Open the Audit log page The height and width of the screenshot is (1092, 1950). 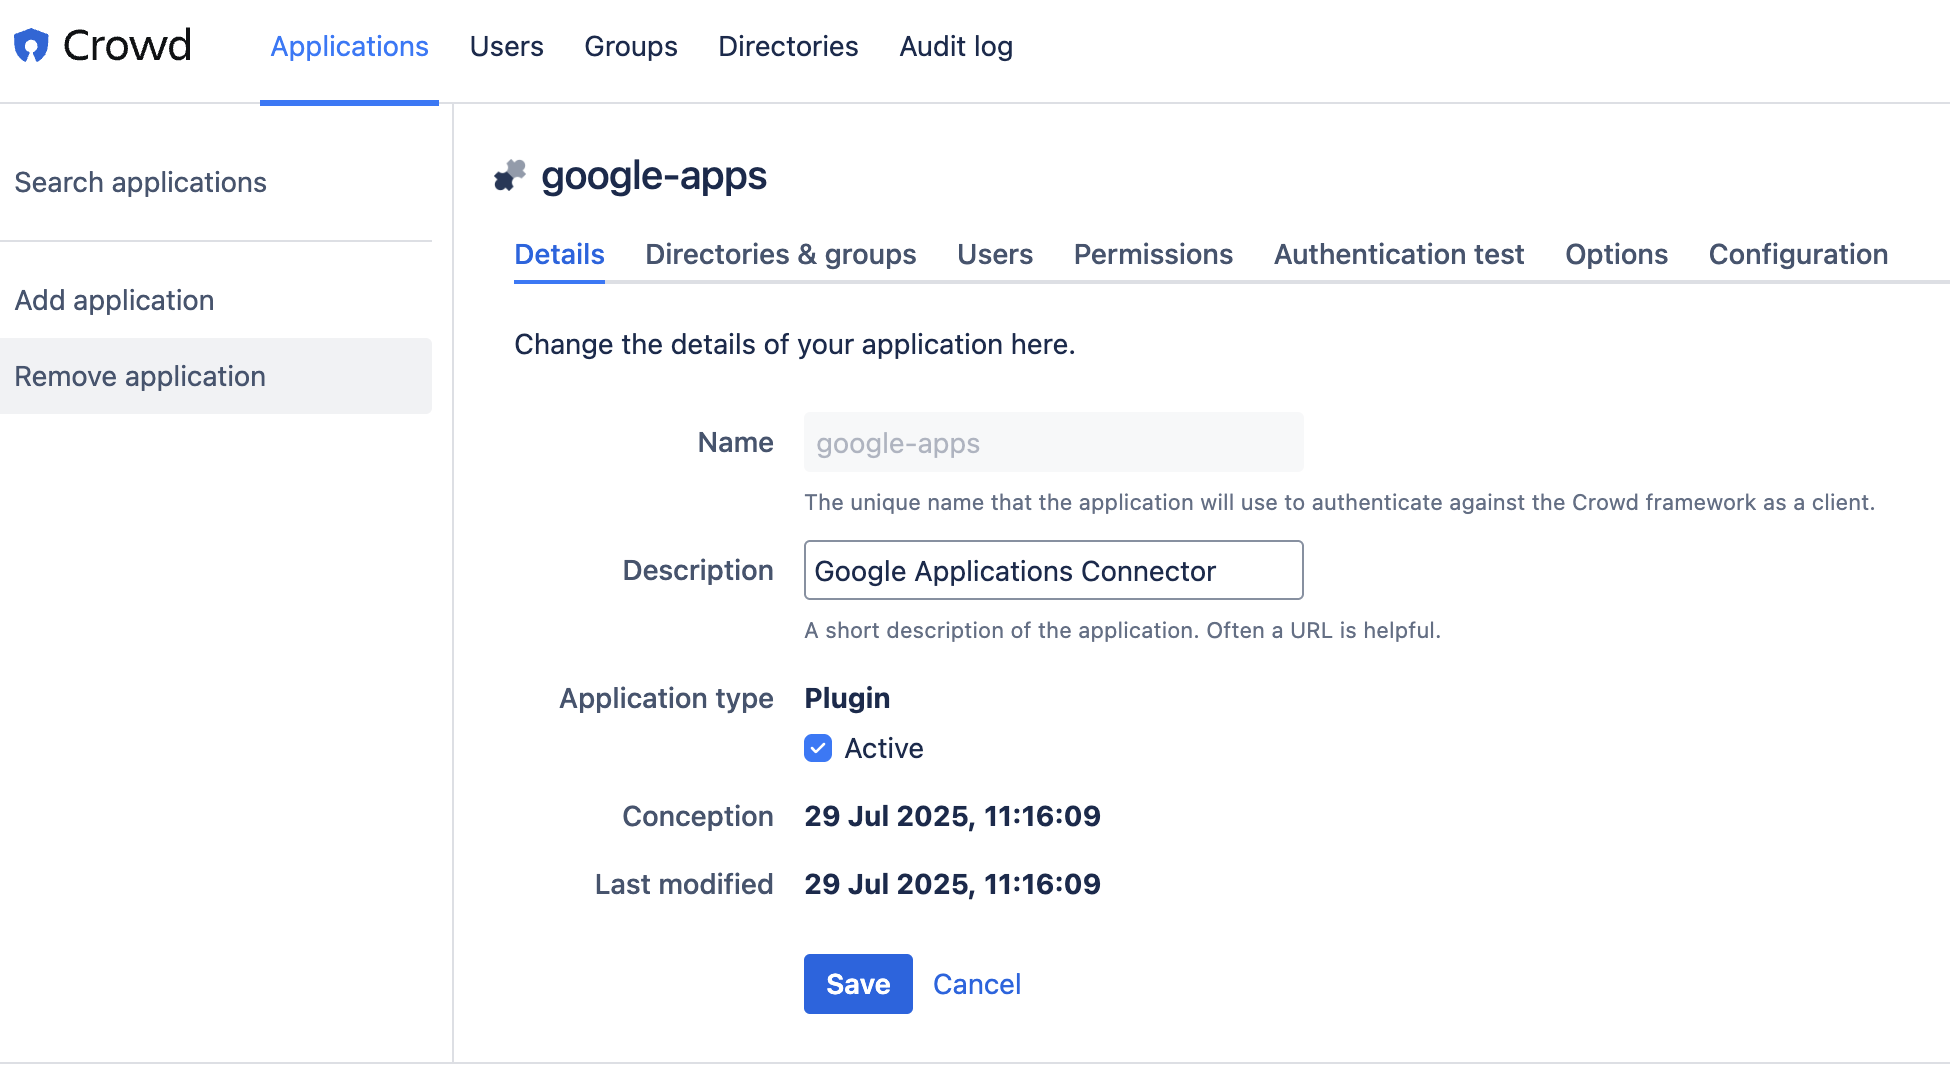click(955, 46)
